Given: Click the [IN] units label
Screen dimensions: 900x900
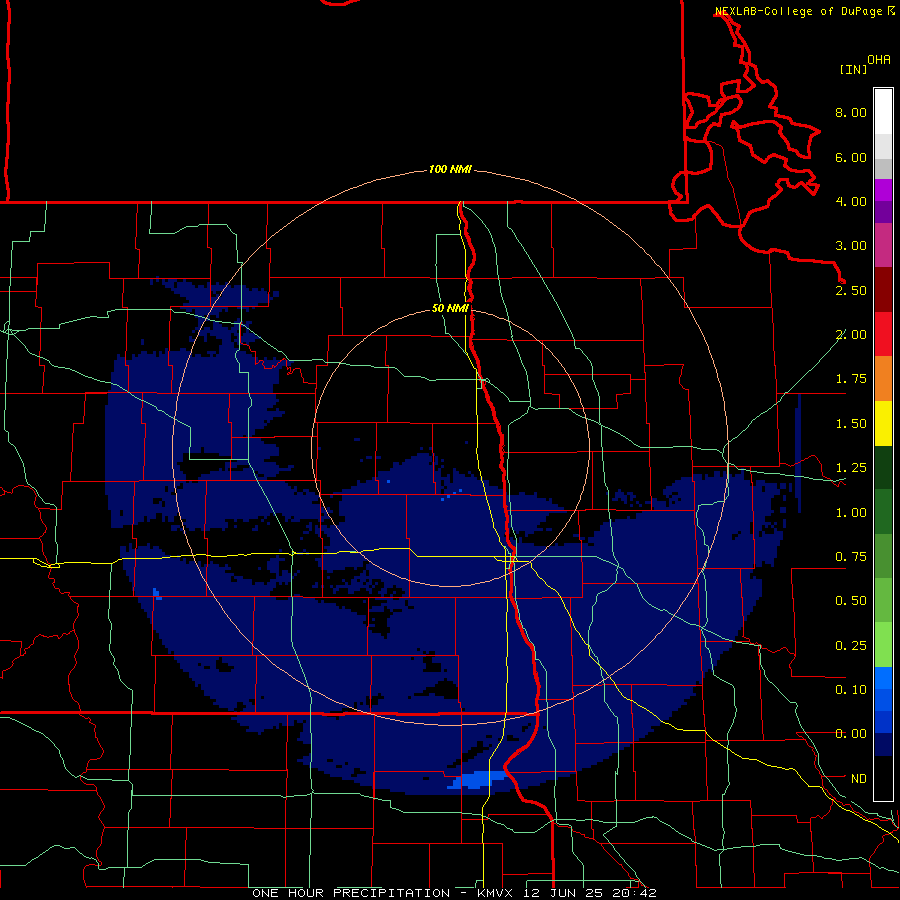Looking at the screenshot, I should (853, 69).
